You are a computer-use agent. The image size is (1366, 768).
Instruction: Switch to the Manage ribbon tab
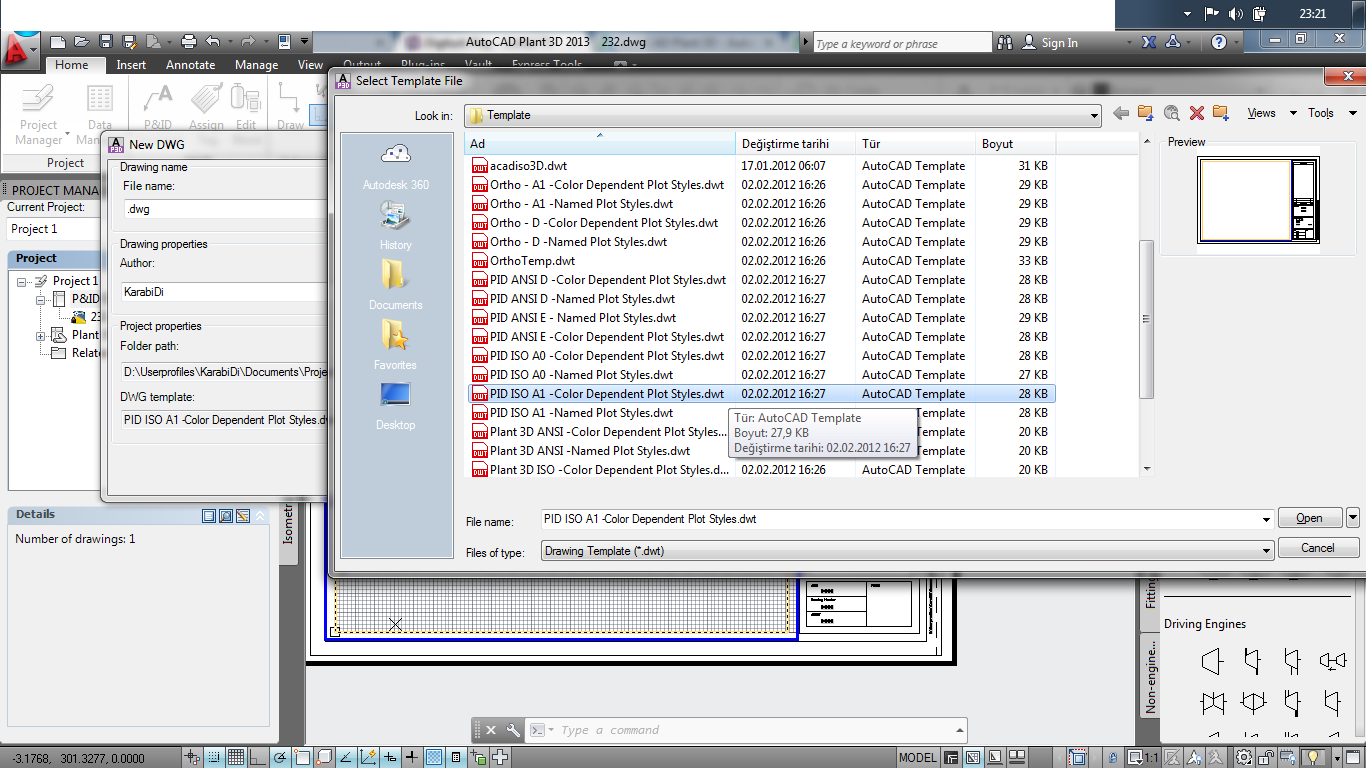(256, 65)
